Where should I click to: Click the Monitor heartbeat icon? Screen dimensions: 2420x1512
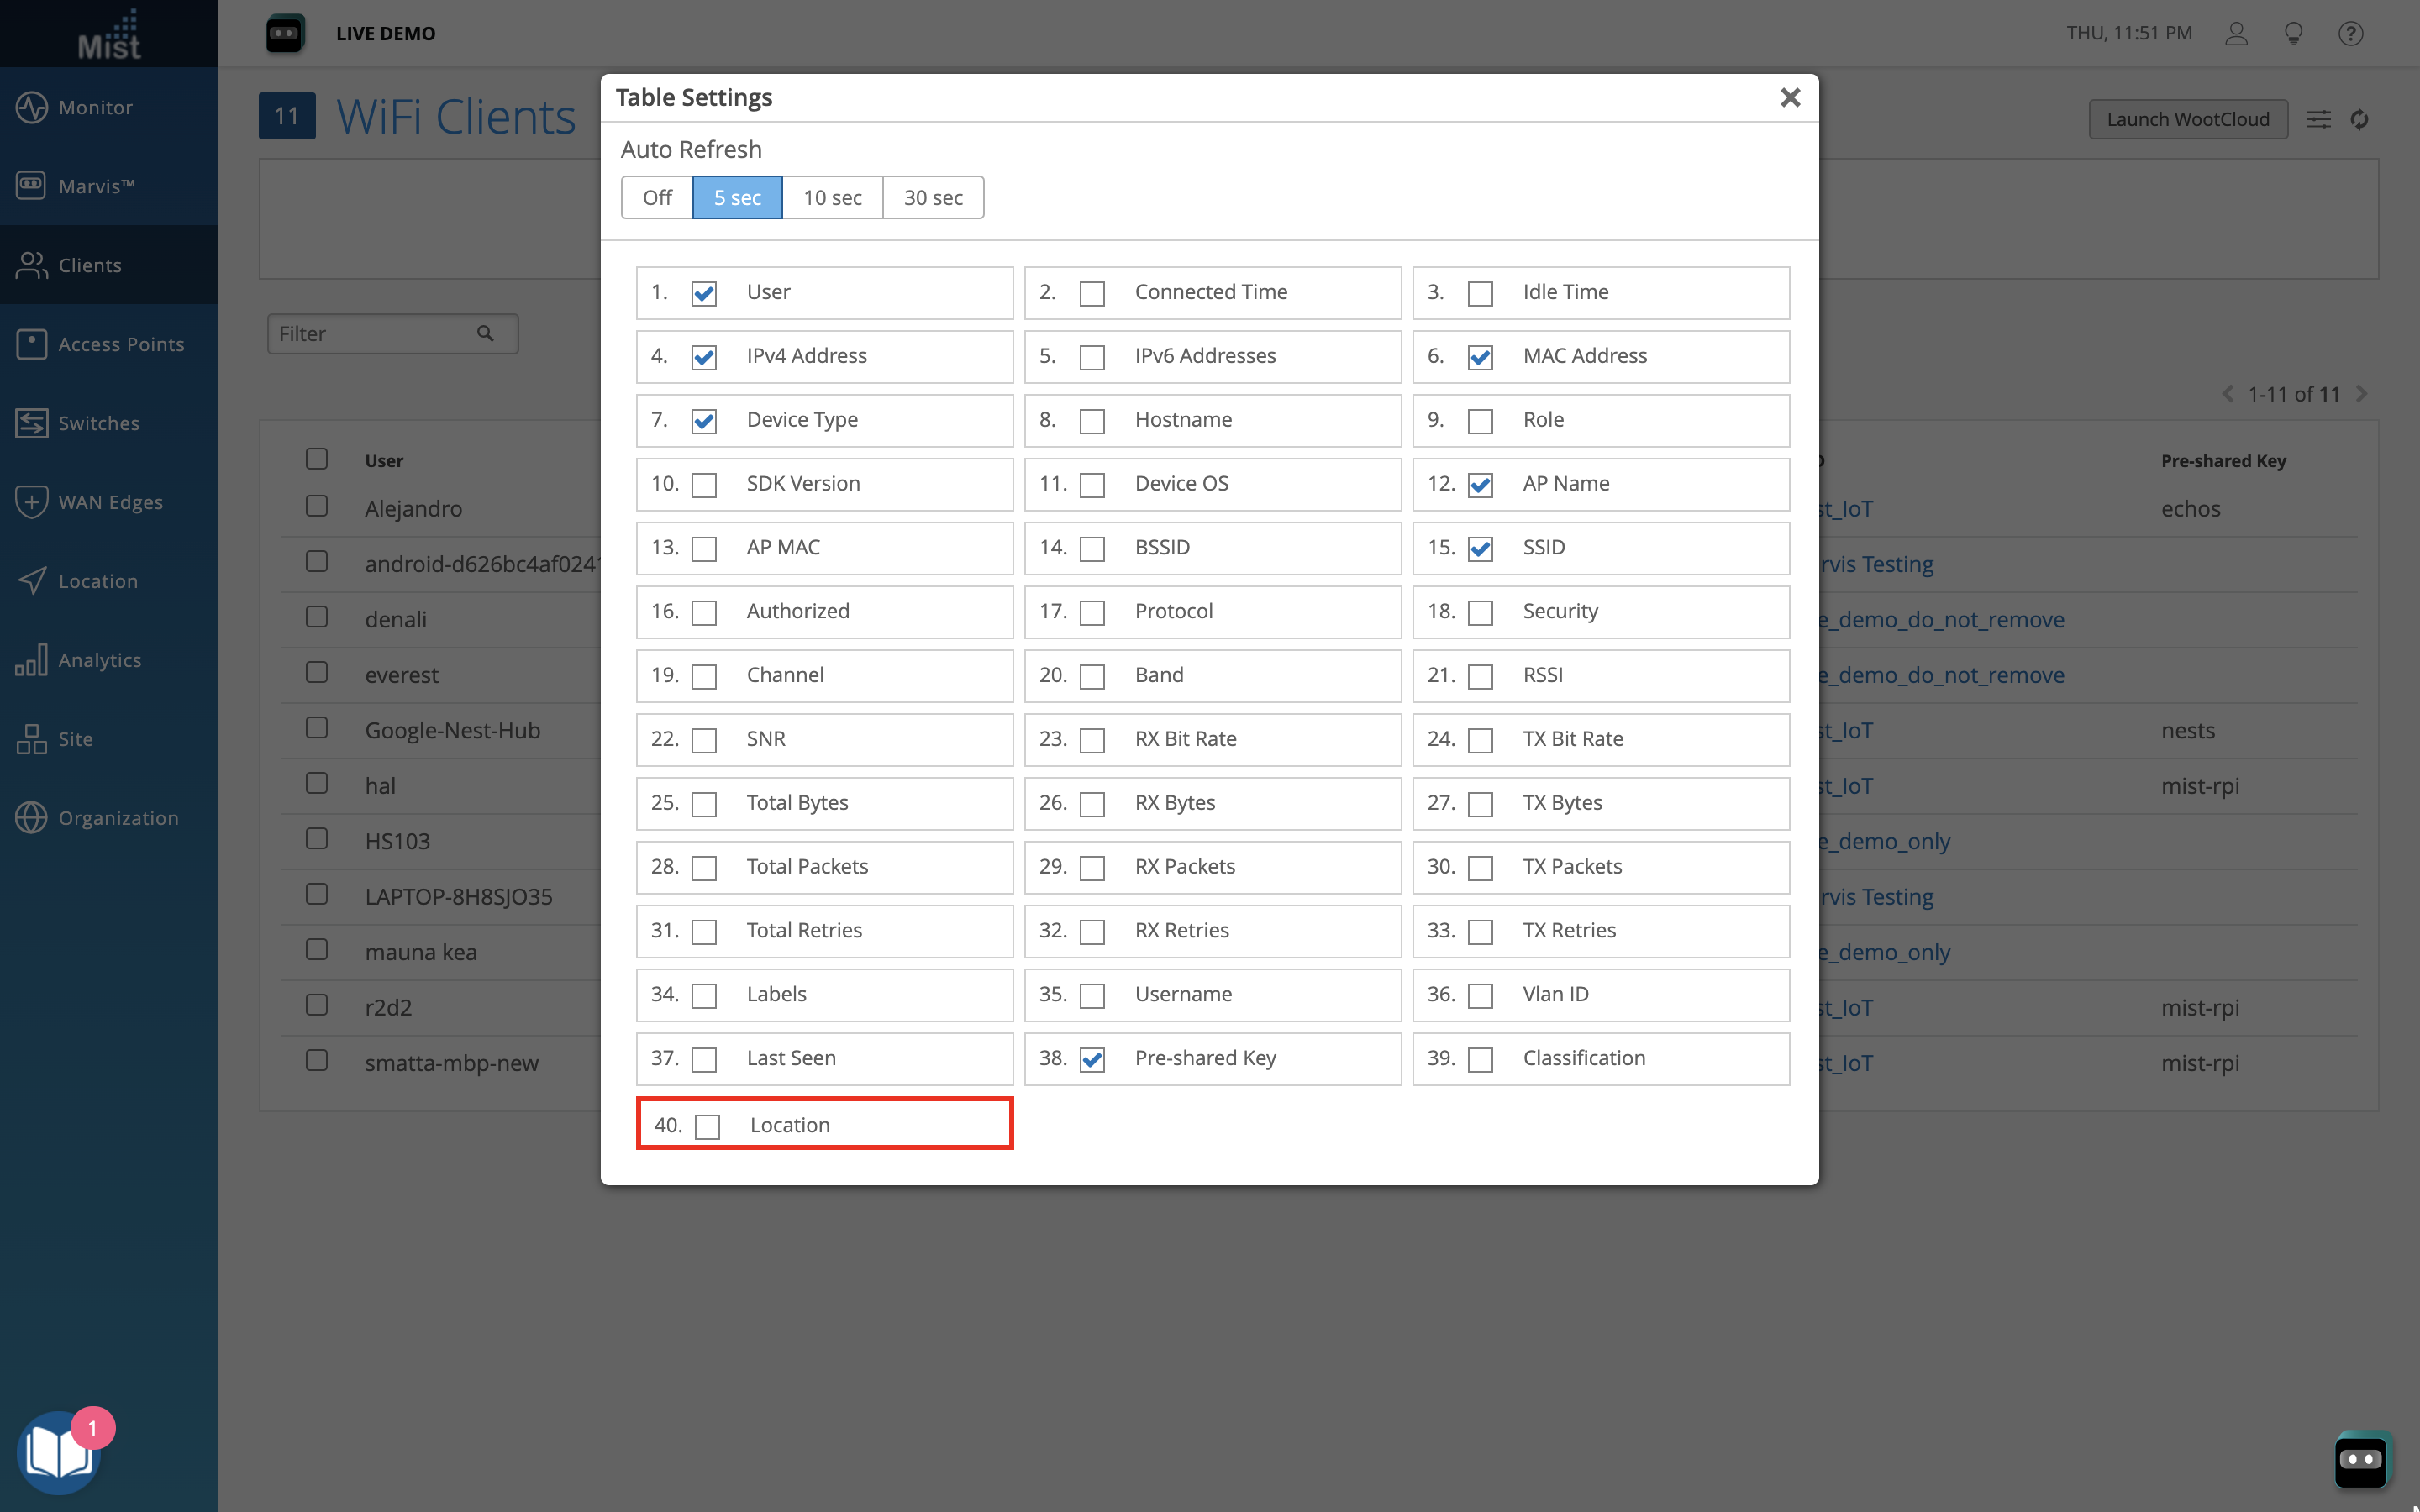tap(31, 107)
